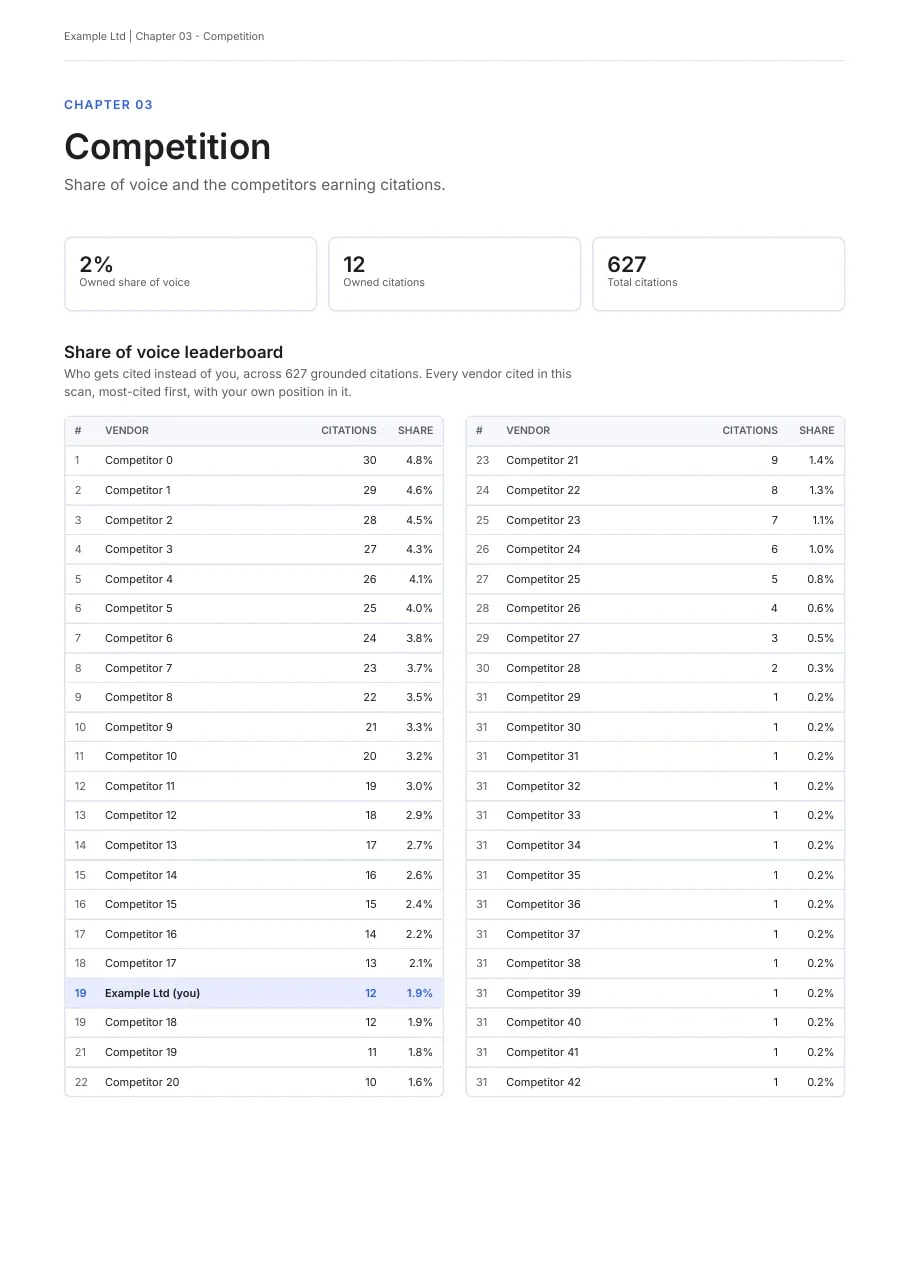The width and height of the screenshot is (910, 1287).
Task: Click 'Competitor 23' vendor name
Action: [x=543, y=520]
